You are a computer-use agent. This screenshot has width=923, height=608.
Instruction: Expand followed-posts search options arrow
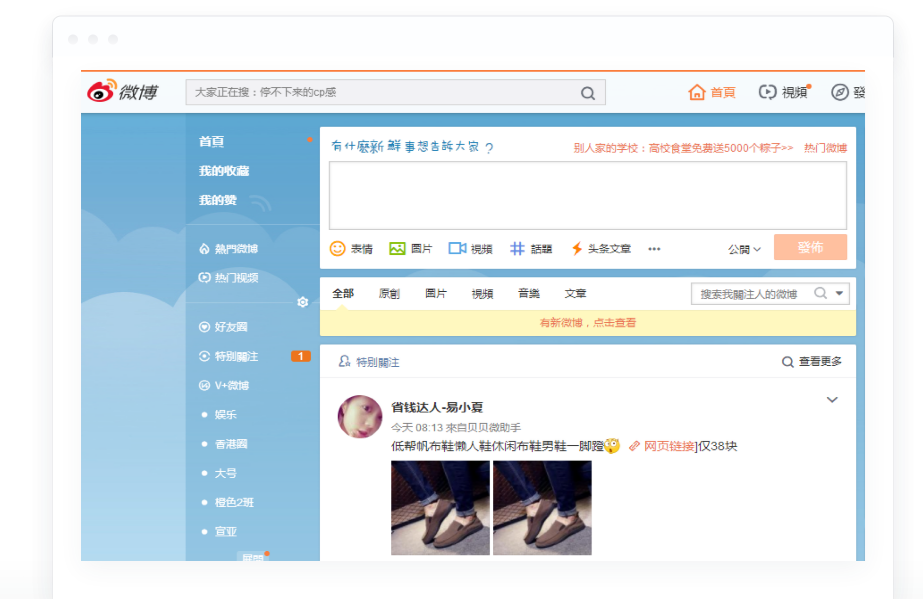[x=839, y=293]
